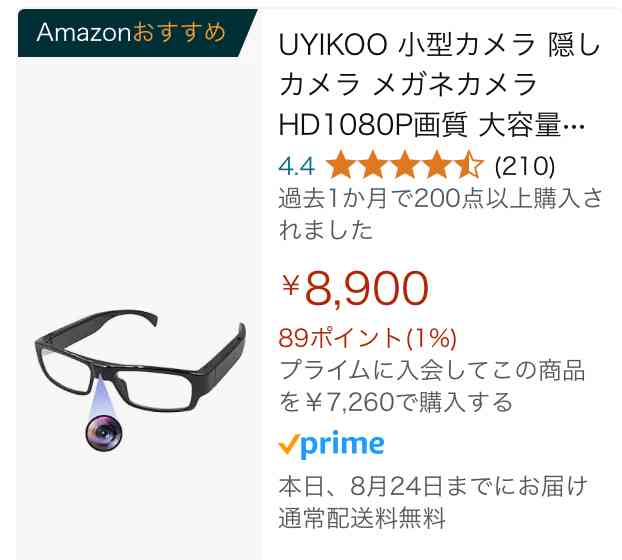This screenshot has height=560, width=622.
Task: Click the 89ポイント(1%) points text
Action: 368,338
